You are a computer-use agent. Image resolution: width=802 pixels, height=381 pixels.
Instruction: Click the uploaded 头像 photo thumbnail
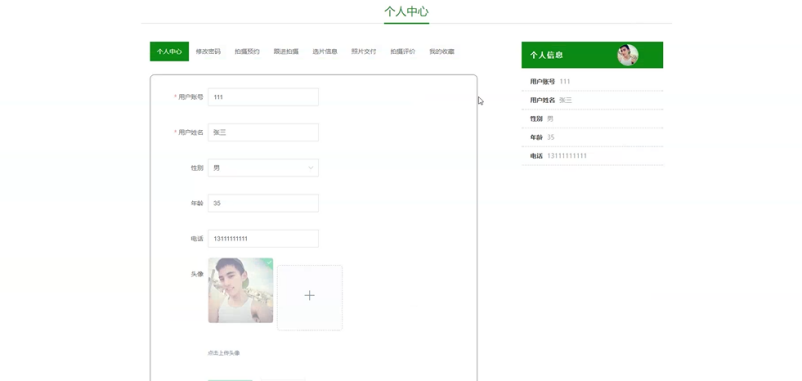(x=240, y=290)
